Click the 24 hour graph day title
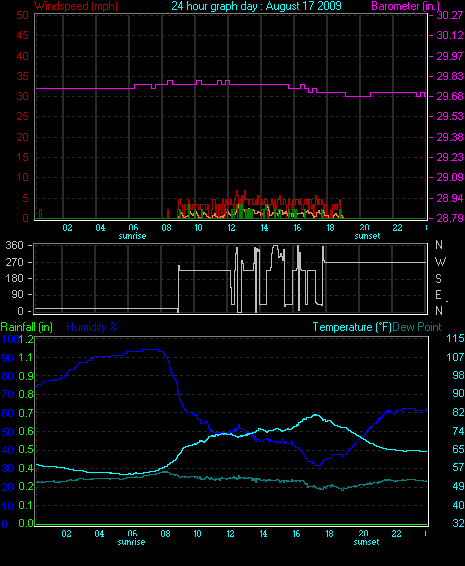The height and width of the screenshot is (566, 465). click(256, 6)
